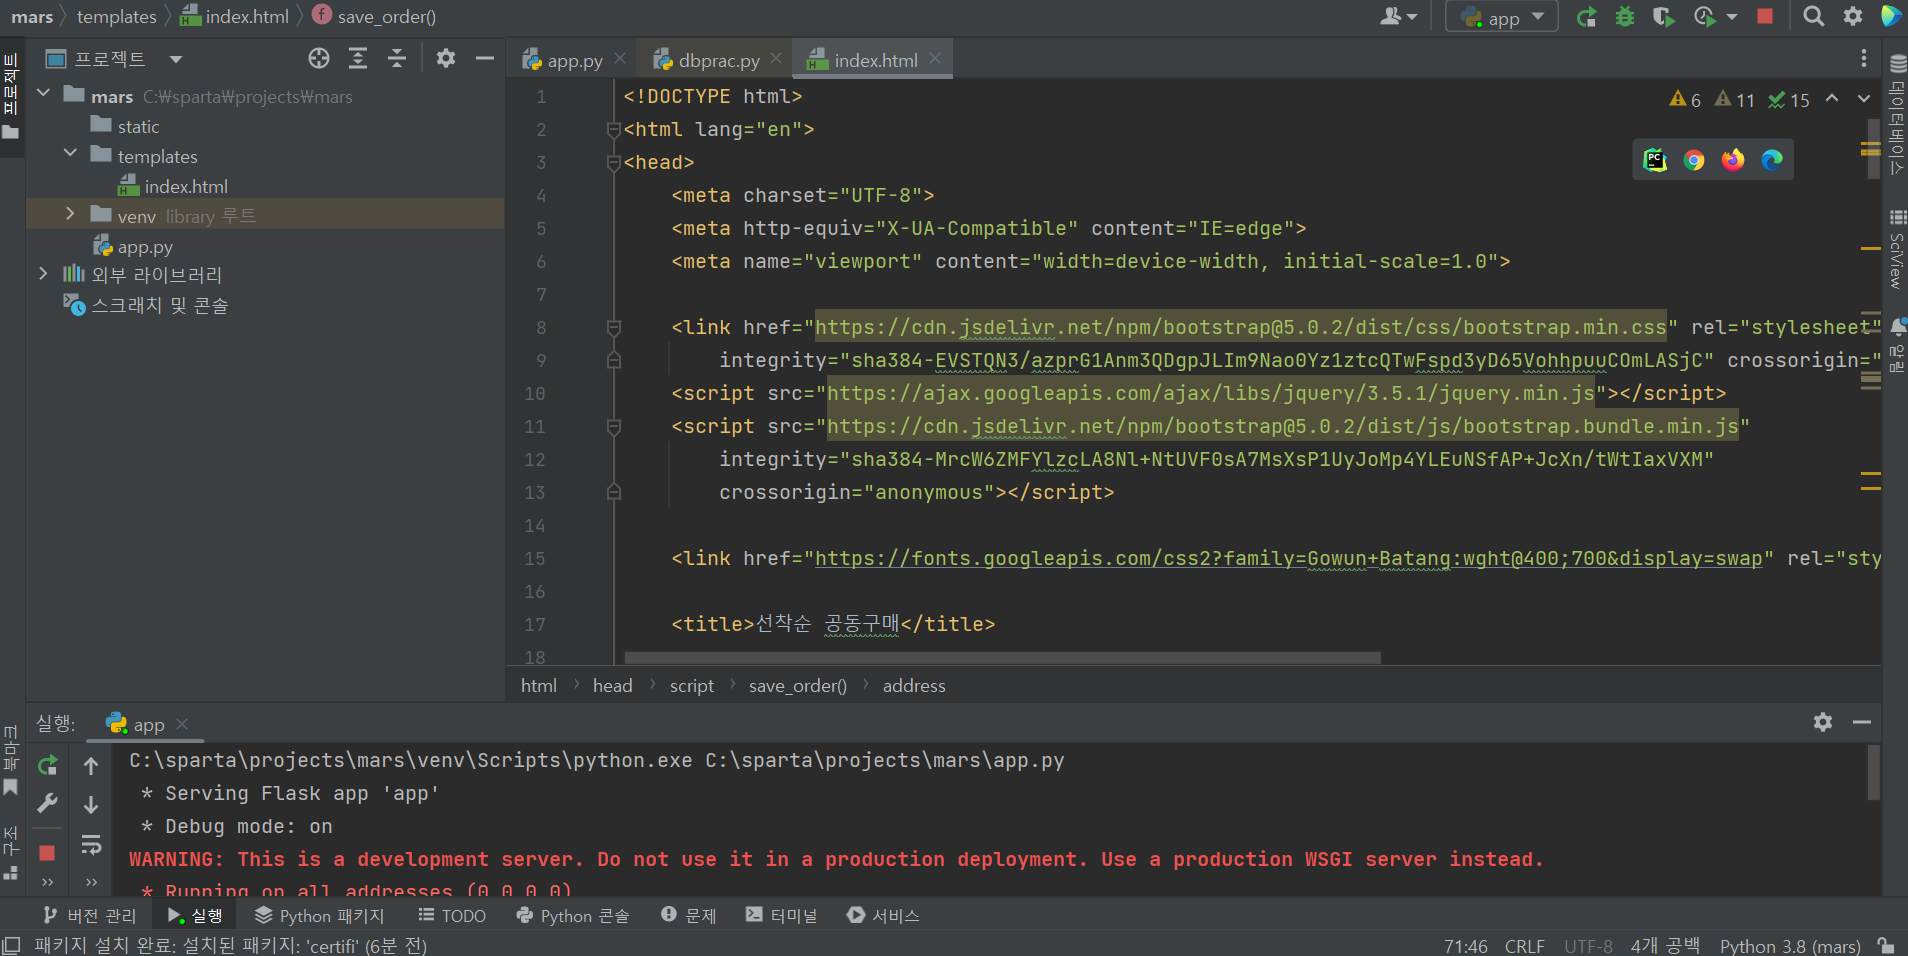Collapse the templates folder
The height and width of the screenshot is (956, 1908).
pyautogui.click(x=70, y=153)
